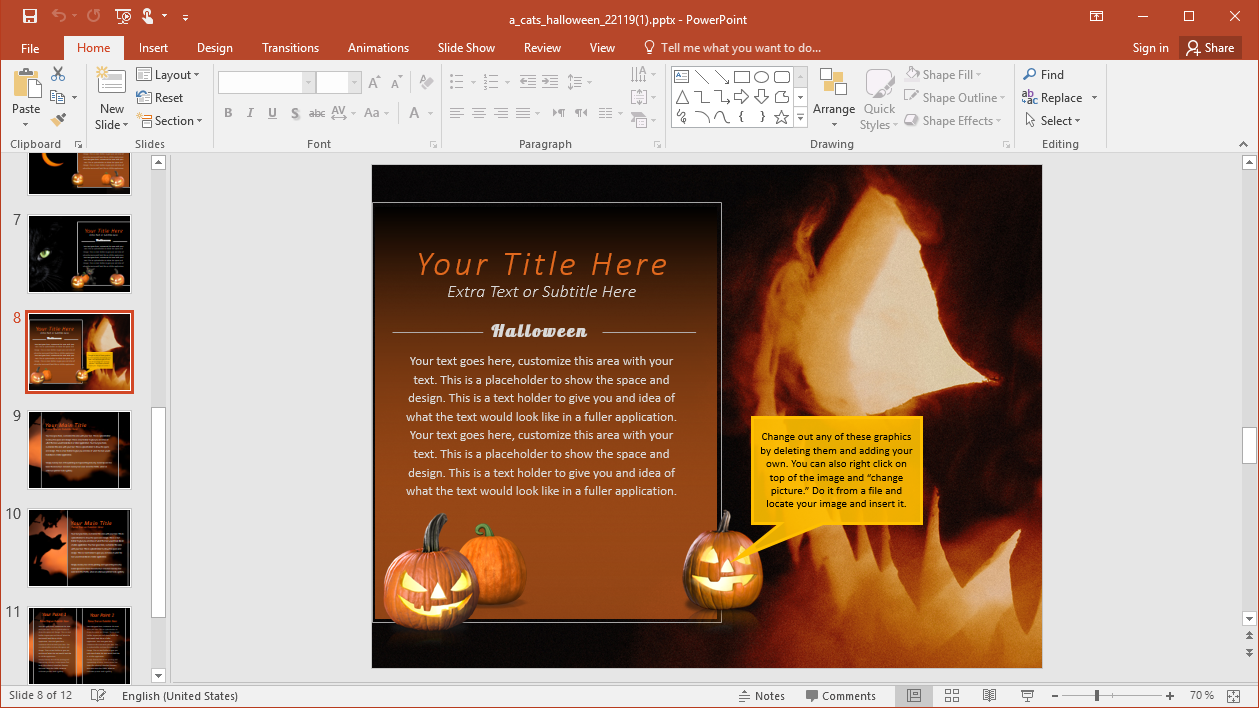Screen dimensions: 1259x708
Task: Expand the Layout dropdown
Action: (169, 75)
